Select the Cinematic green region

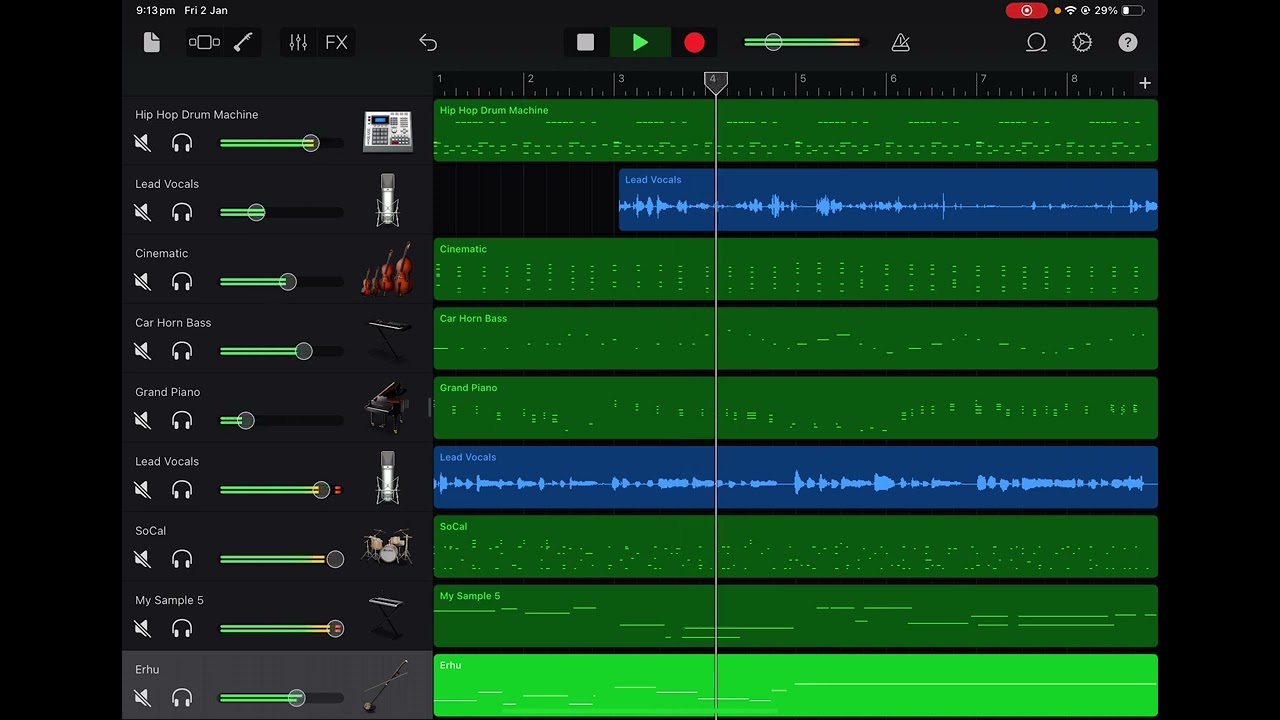(x=796, y=269)
